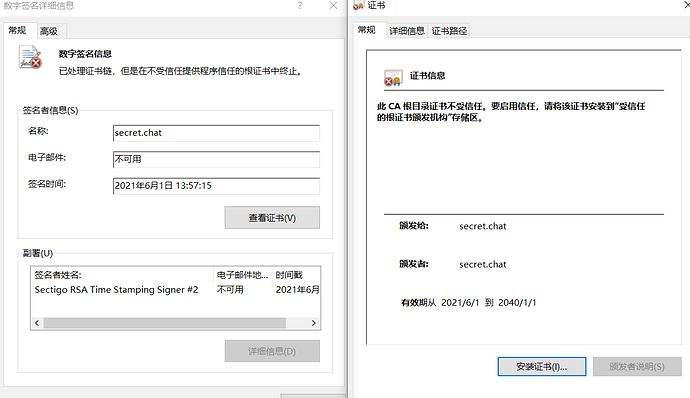Click the 2021年6月 timestamp cell
Image resolution: width=690 pixels, height=398 pixels.
pyautogui.click(x=297, y=290)
